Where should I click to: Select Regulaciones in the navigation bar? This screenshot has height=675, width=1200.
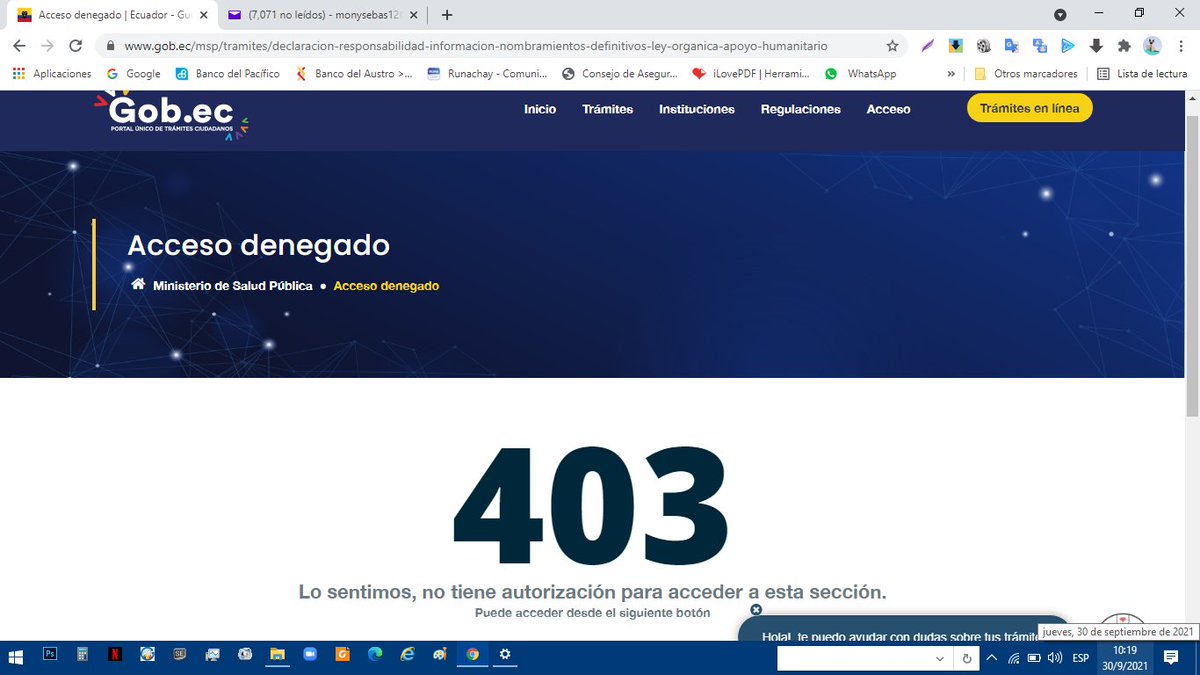point(801,109)
